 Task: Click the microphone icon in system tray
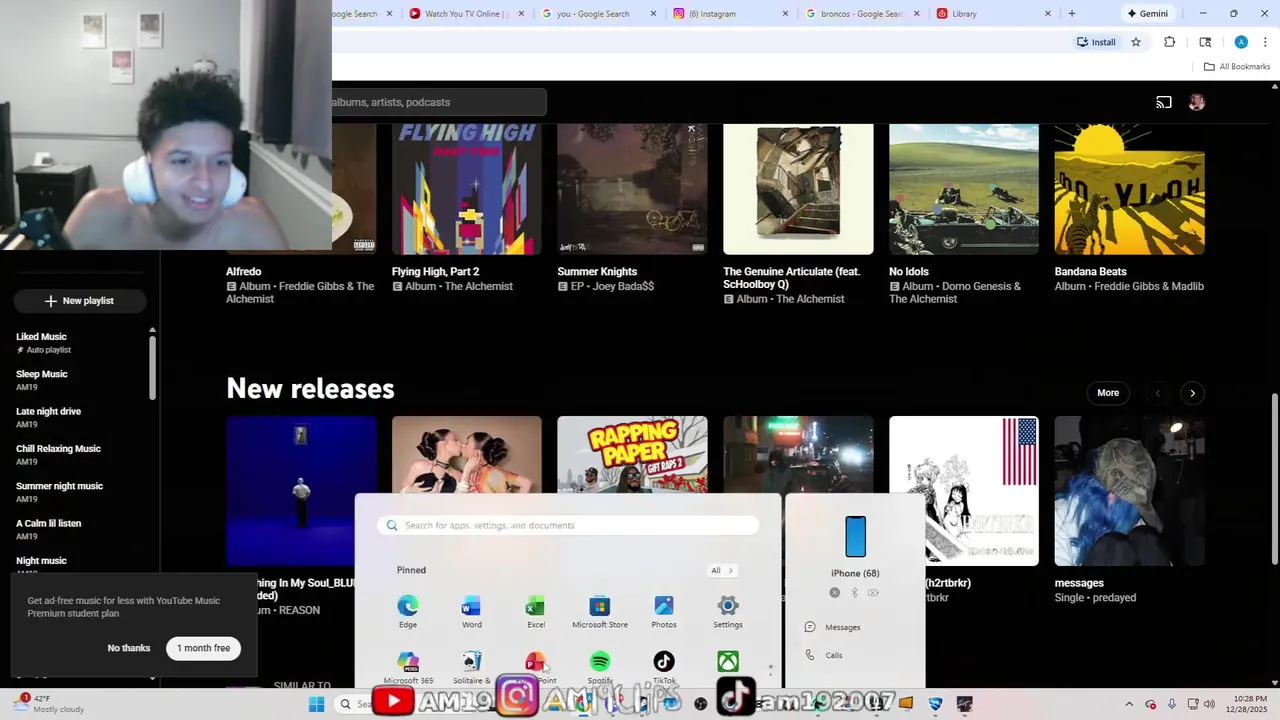pos(1172,704)
